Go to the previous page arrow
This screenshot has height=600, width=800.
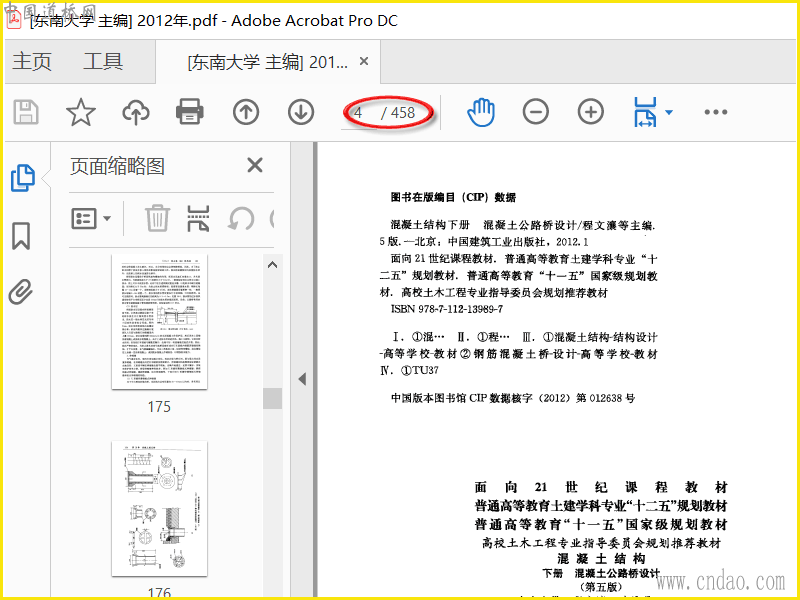[x=246, y=112]
